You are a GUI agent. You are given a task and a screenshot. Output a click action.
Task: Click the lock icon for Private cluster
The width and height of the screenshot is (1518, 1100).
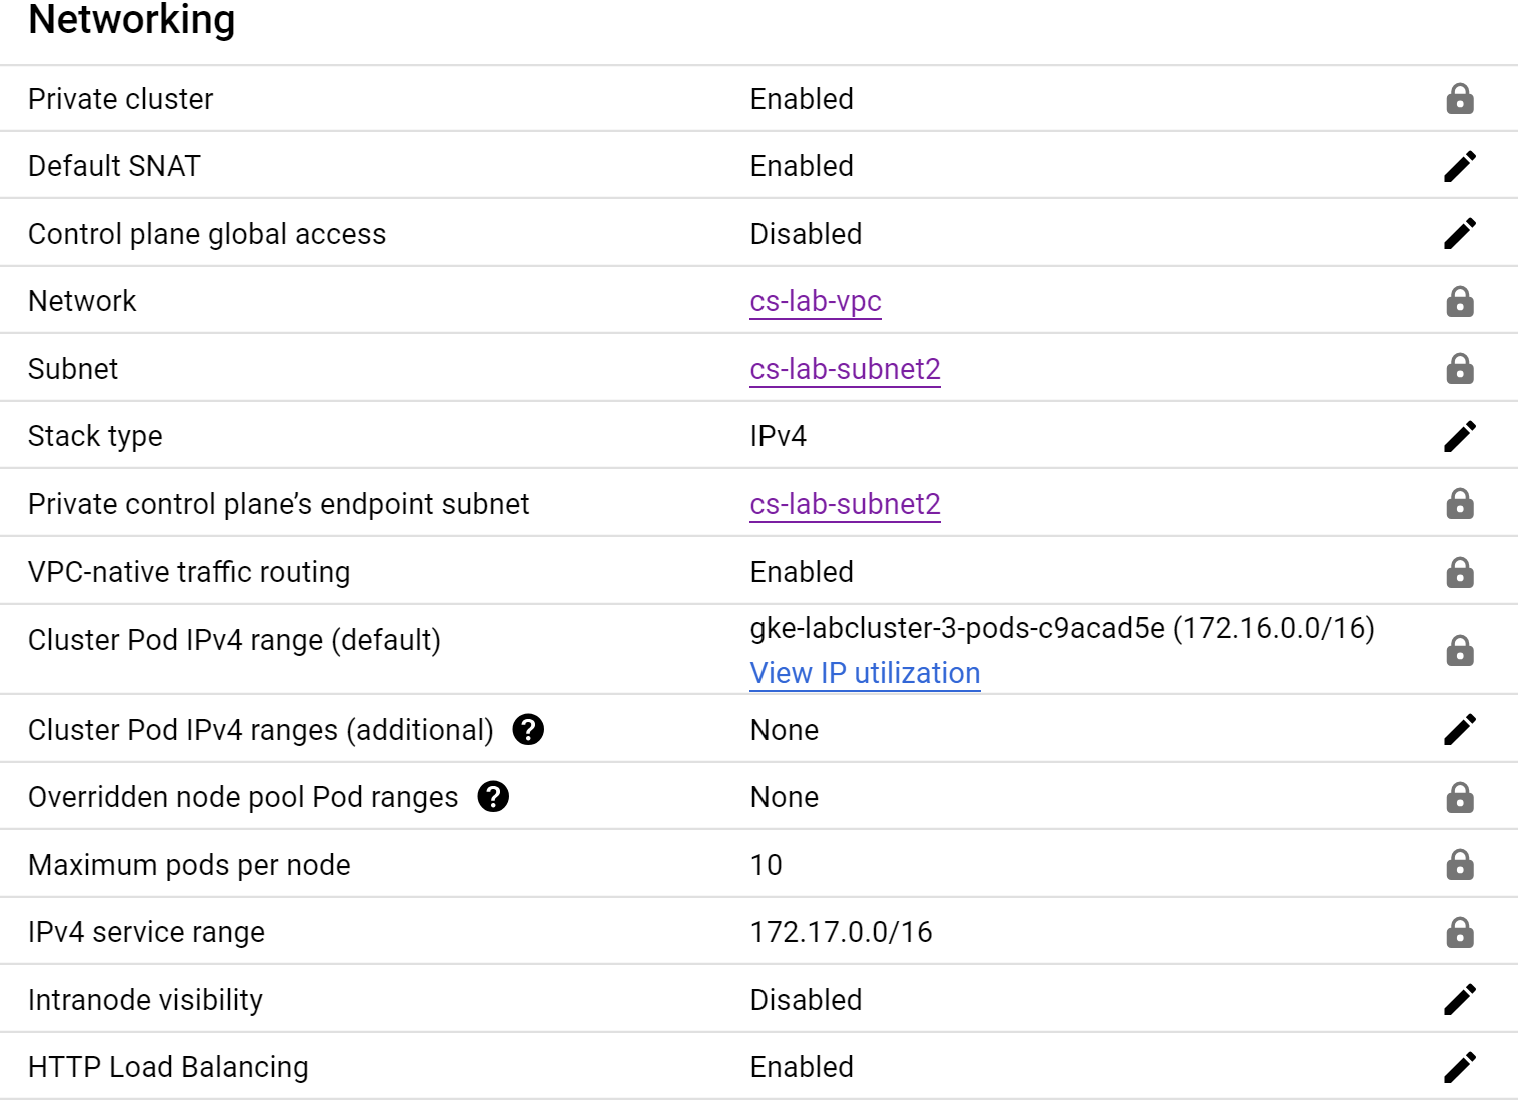(1460, 98)
